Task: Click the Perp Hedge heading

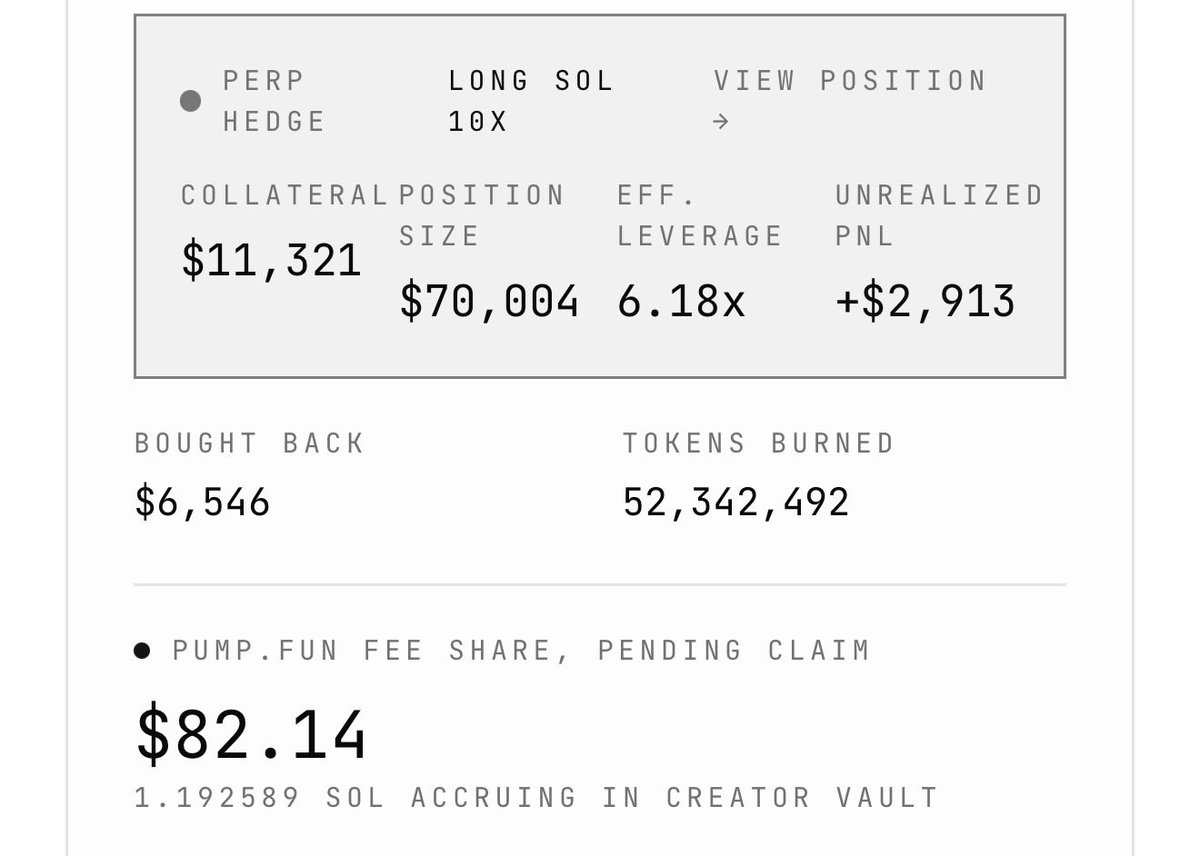Action: [275, 100]
